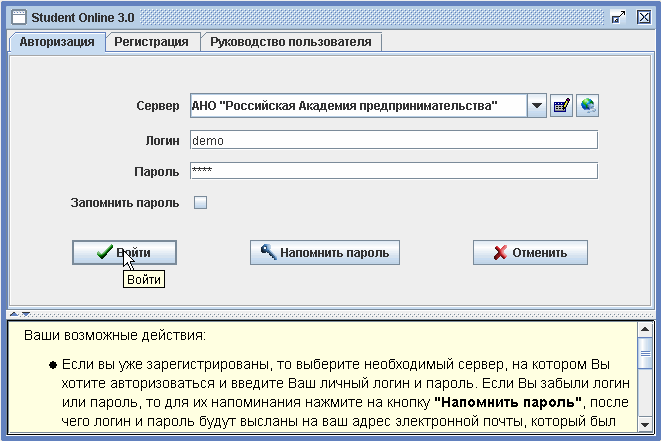Click into the Пароль field
Image resolution: width=661 pixels, height=441 pixels.
(392, 171)
